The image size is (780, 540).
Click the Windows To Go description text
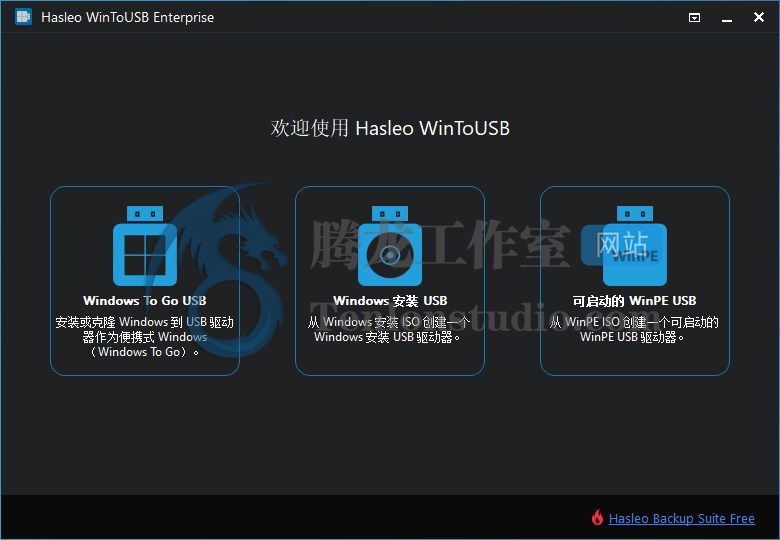(144, 337)
